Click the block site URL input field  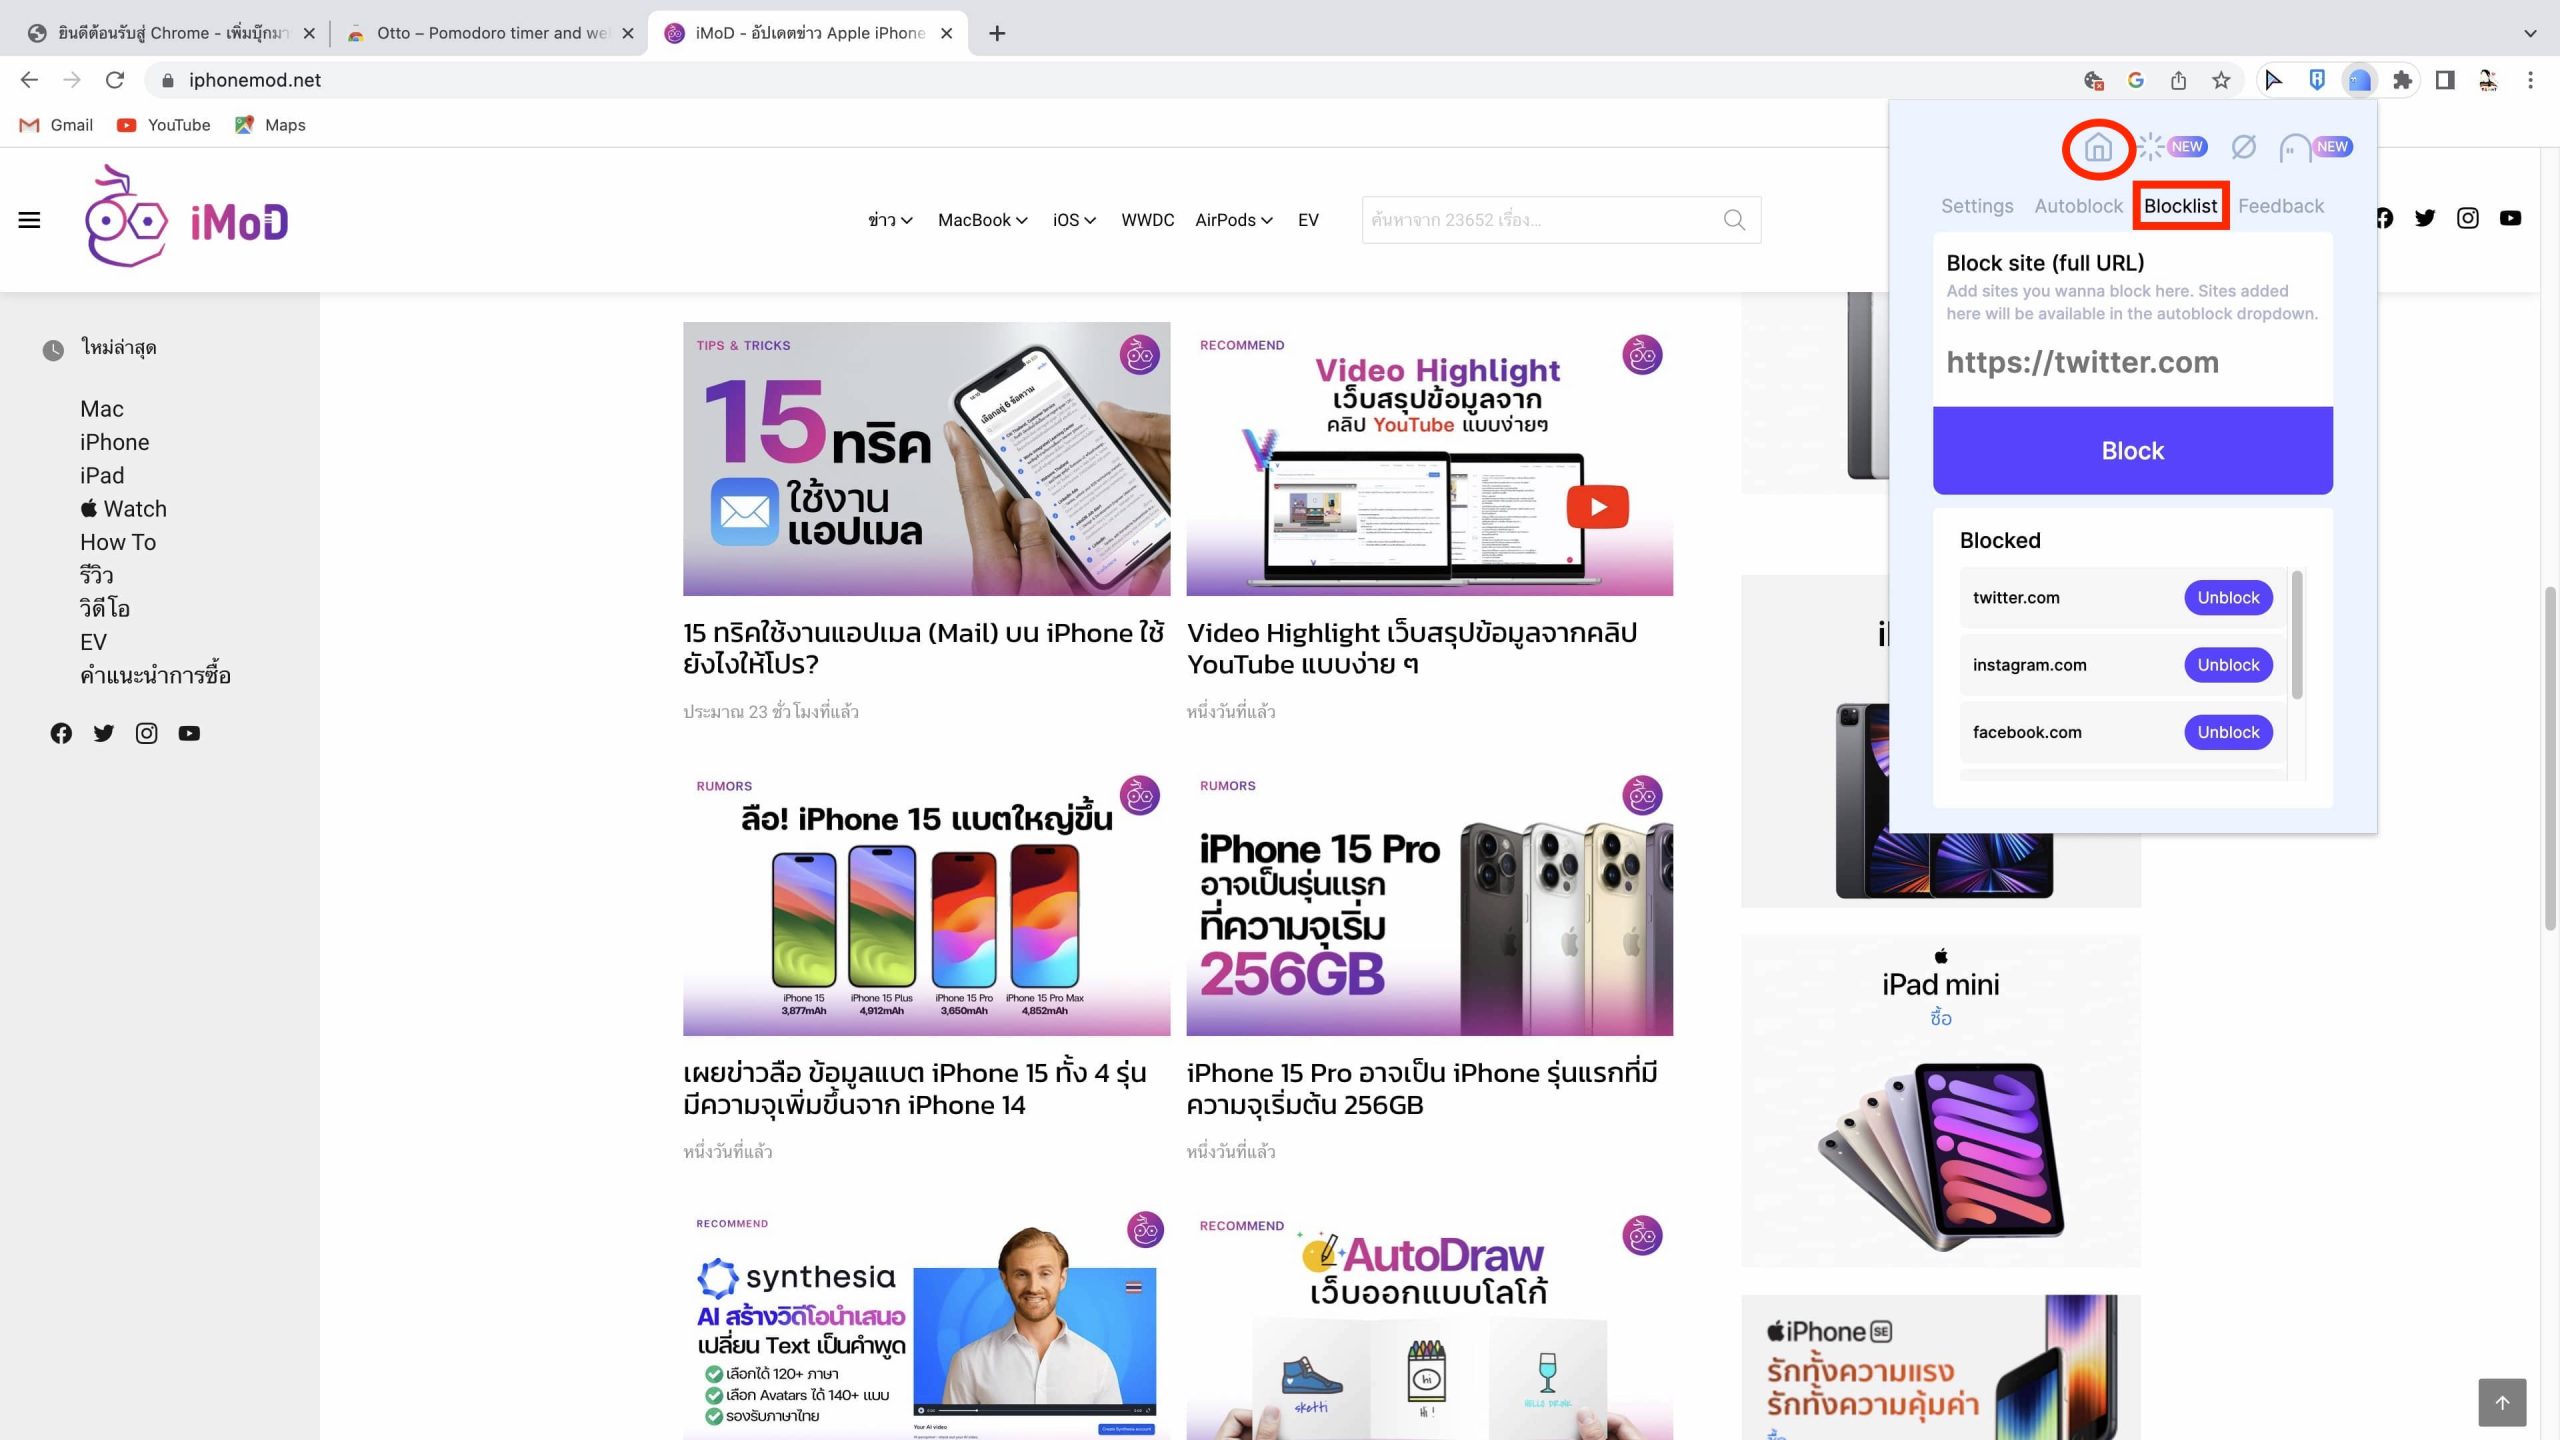pos(2132,362)
